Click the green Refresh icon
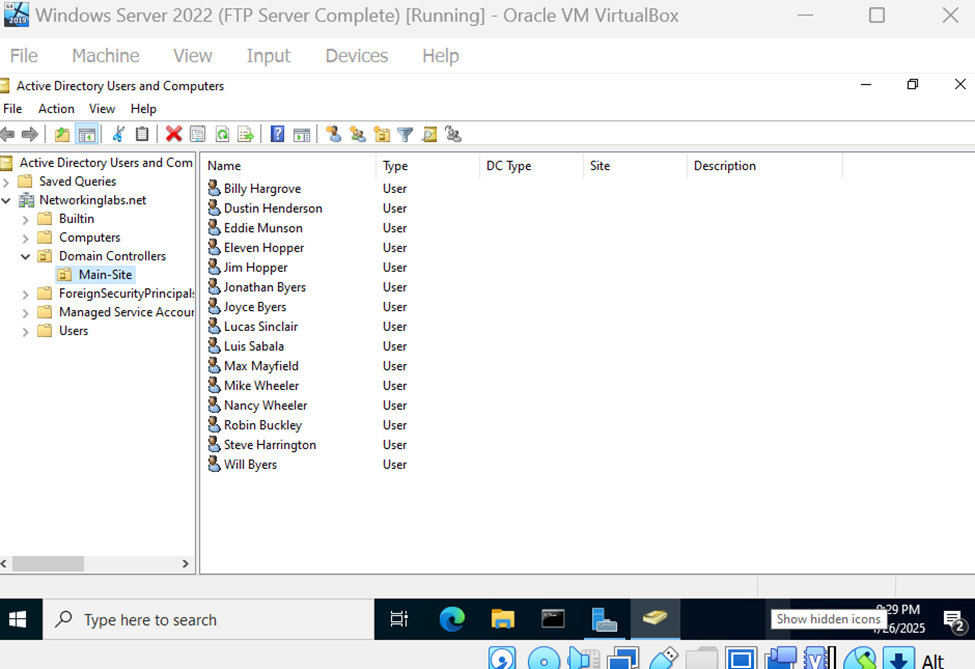Screen dimensions: 975x669 pos(222,134)
